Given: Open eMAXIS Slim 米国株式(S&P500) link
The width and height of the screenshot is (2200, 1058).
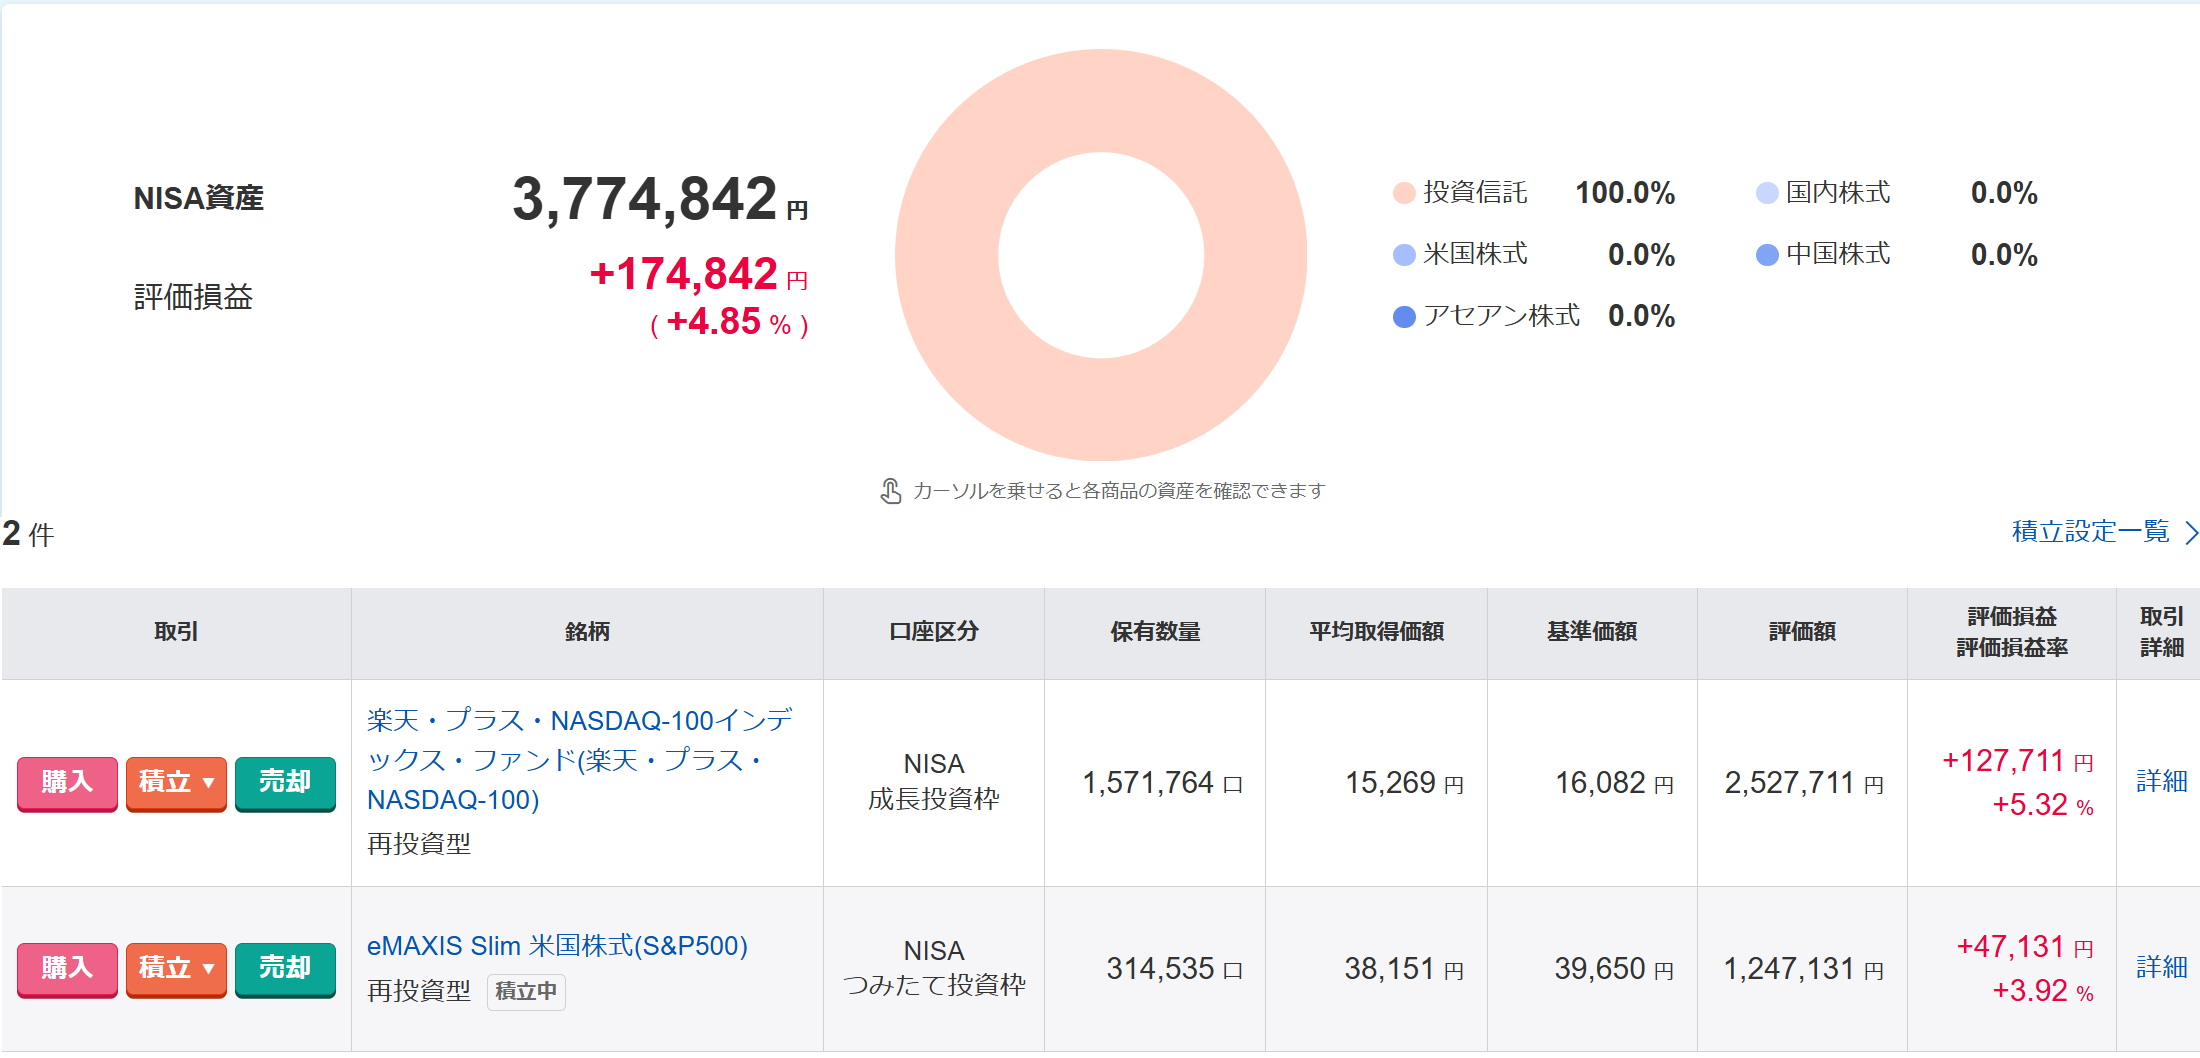Looking at the screenshot, I should [x=557, y=946].
